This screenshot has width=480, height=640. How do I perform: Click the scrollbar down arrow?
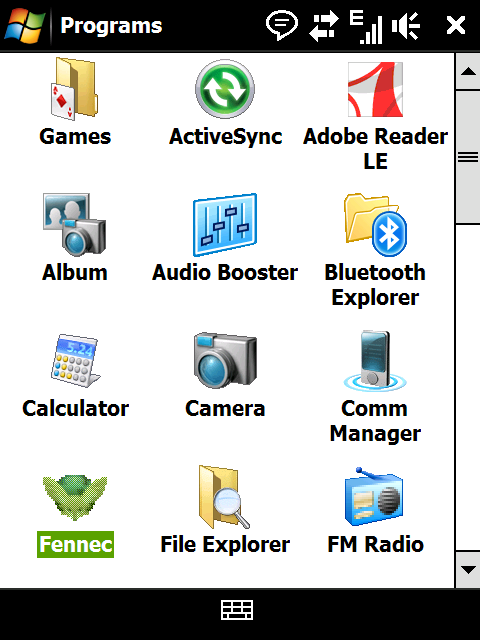point(468,569)
